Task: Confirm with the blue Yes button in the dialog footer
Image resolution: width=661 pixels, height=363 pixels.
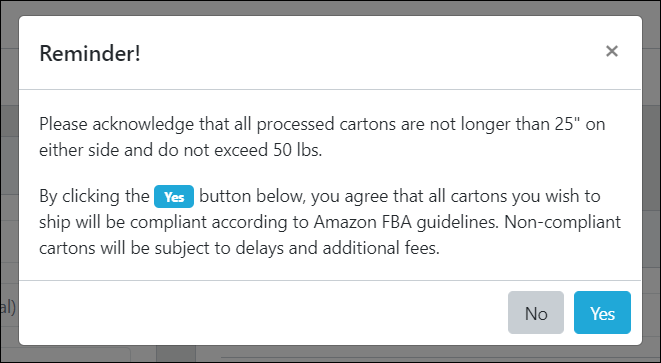Action: pyautogui.click(x=602, y=312)
